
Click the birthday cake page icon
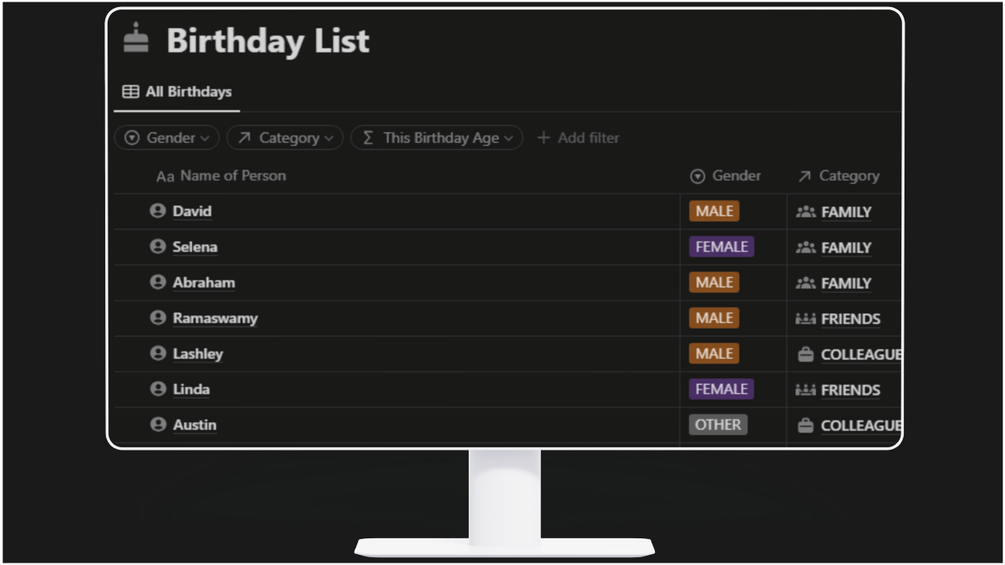tap(136, 39)
